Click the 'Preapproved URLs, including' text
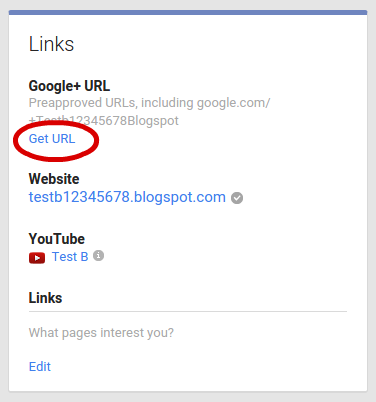376x402 pixels. [x=111, y=103]
